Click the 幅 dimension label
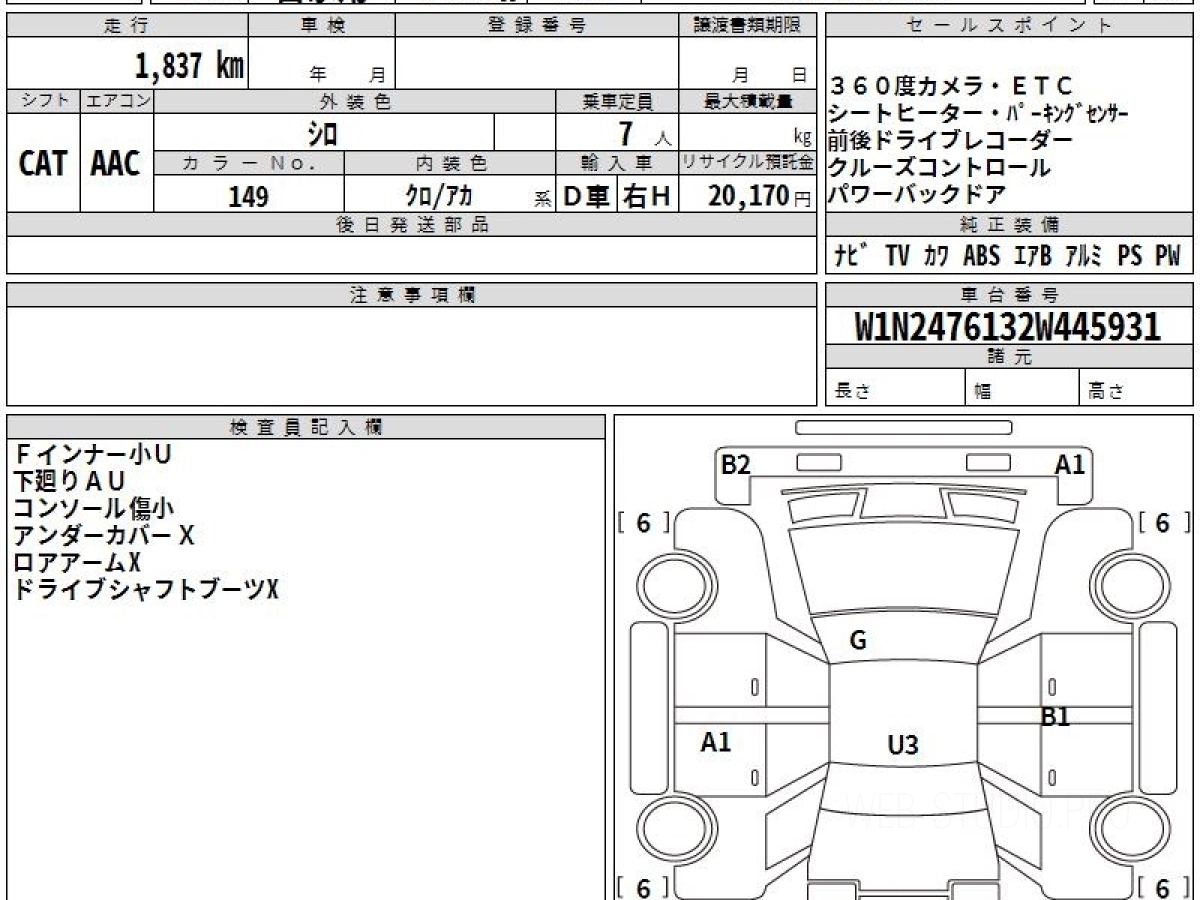The height and width of the screenshot is (900, 1200). tap(983, 392)
